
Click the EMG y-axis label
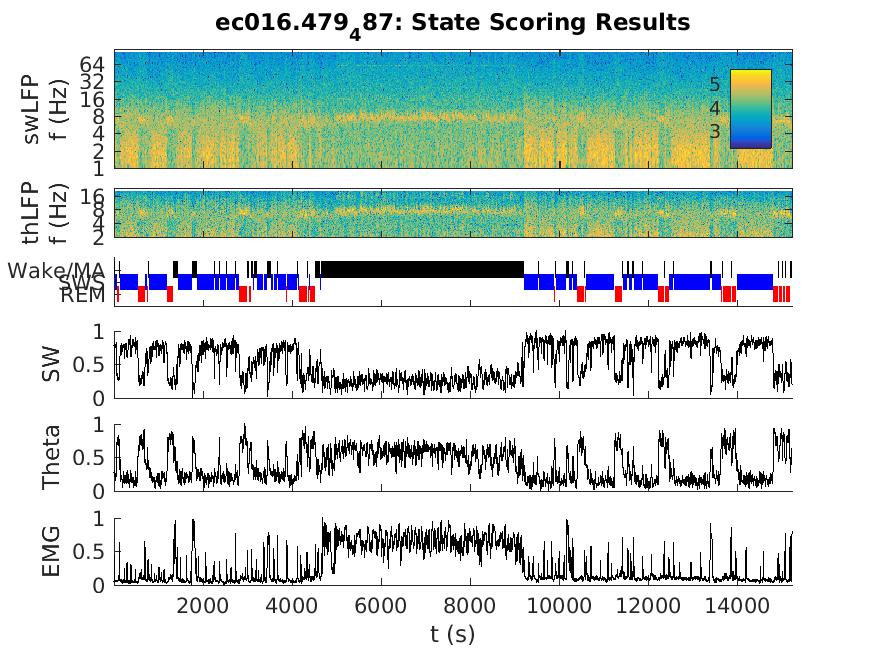(x=52, y=552)
